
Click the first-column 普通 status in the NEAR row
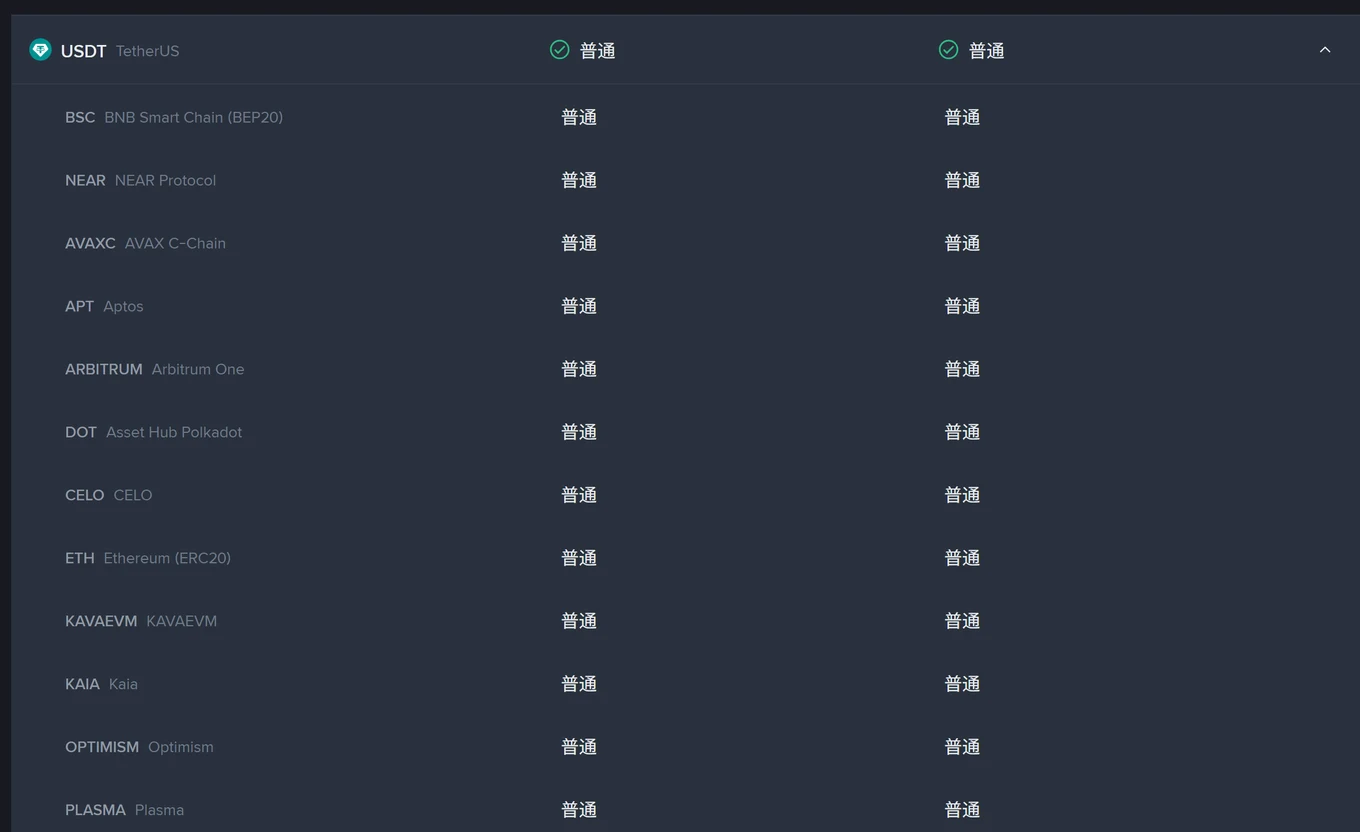[579, 180]
